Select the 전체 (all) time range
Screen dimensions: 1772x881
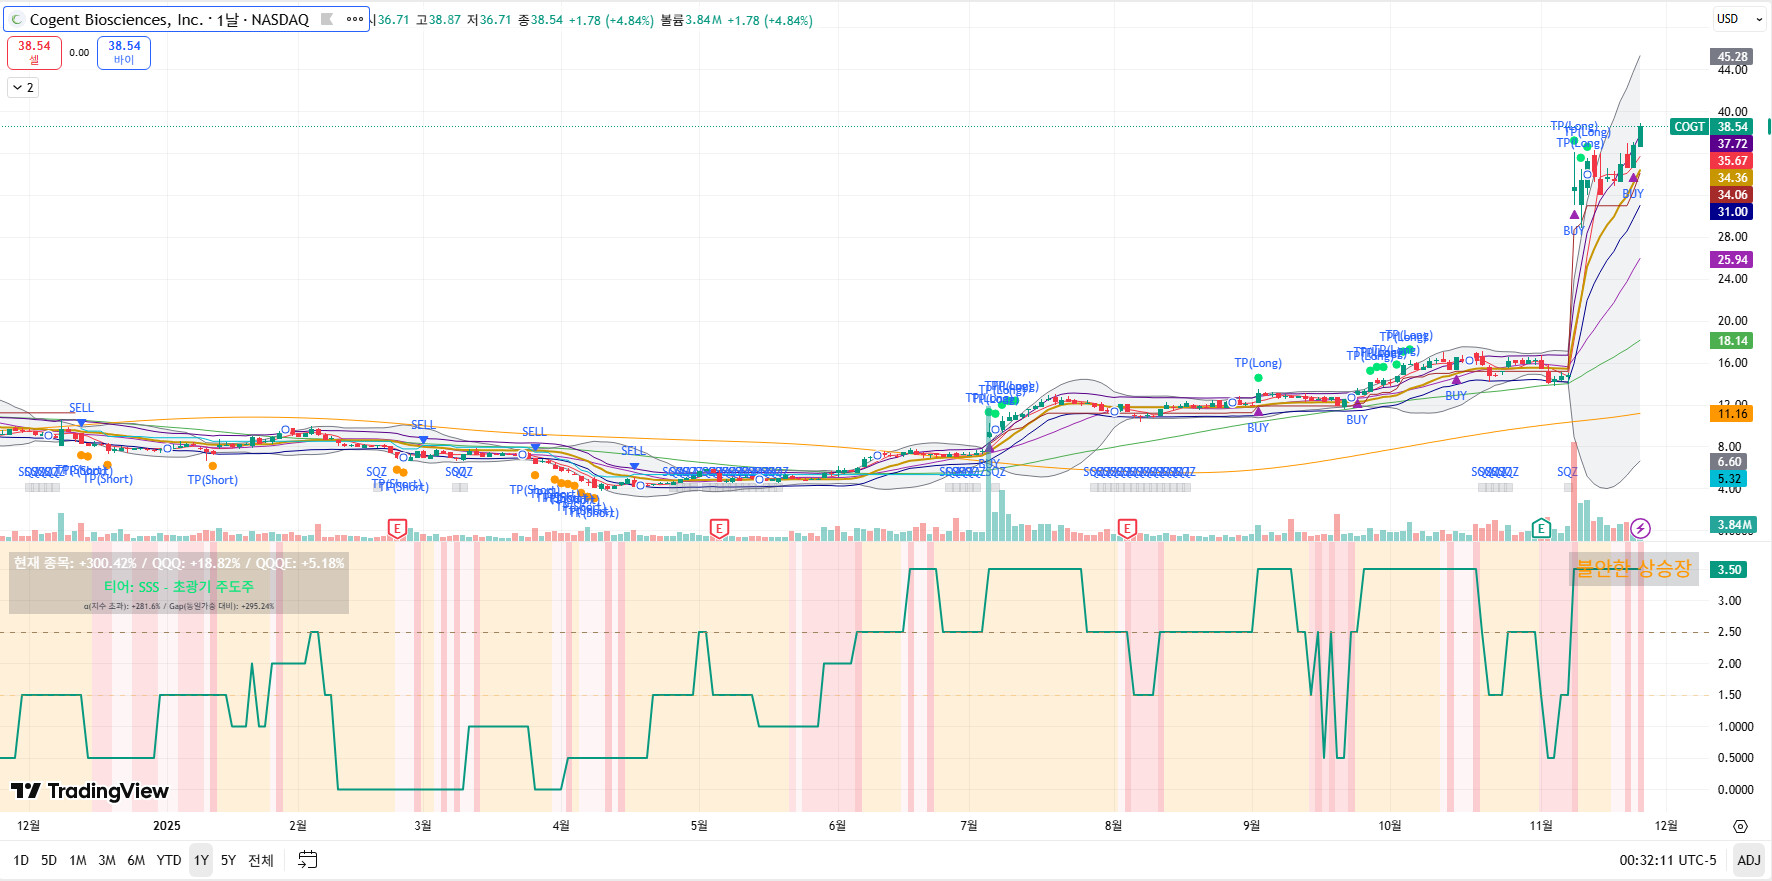coord(261,860)
